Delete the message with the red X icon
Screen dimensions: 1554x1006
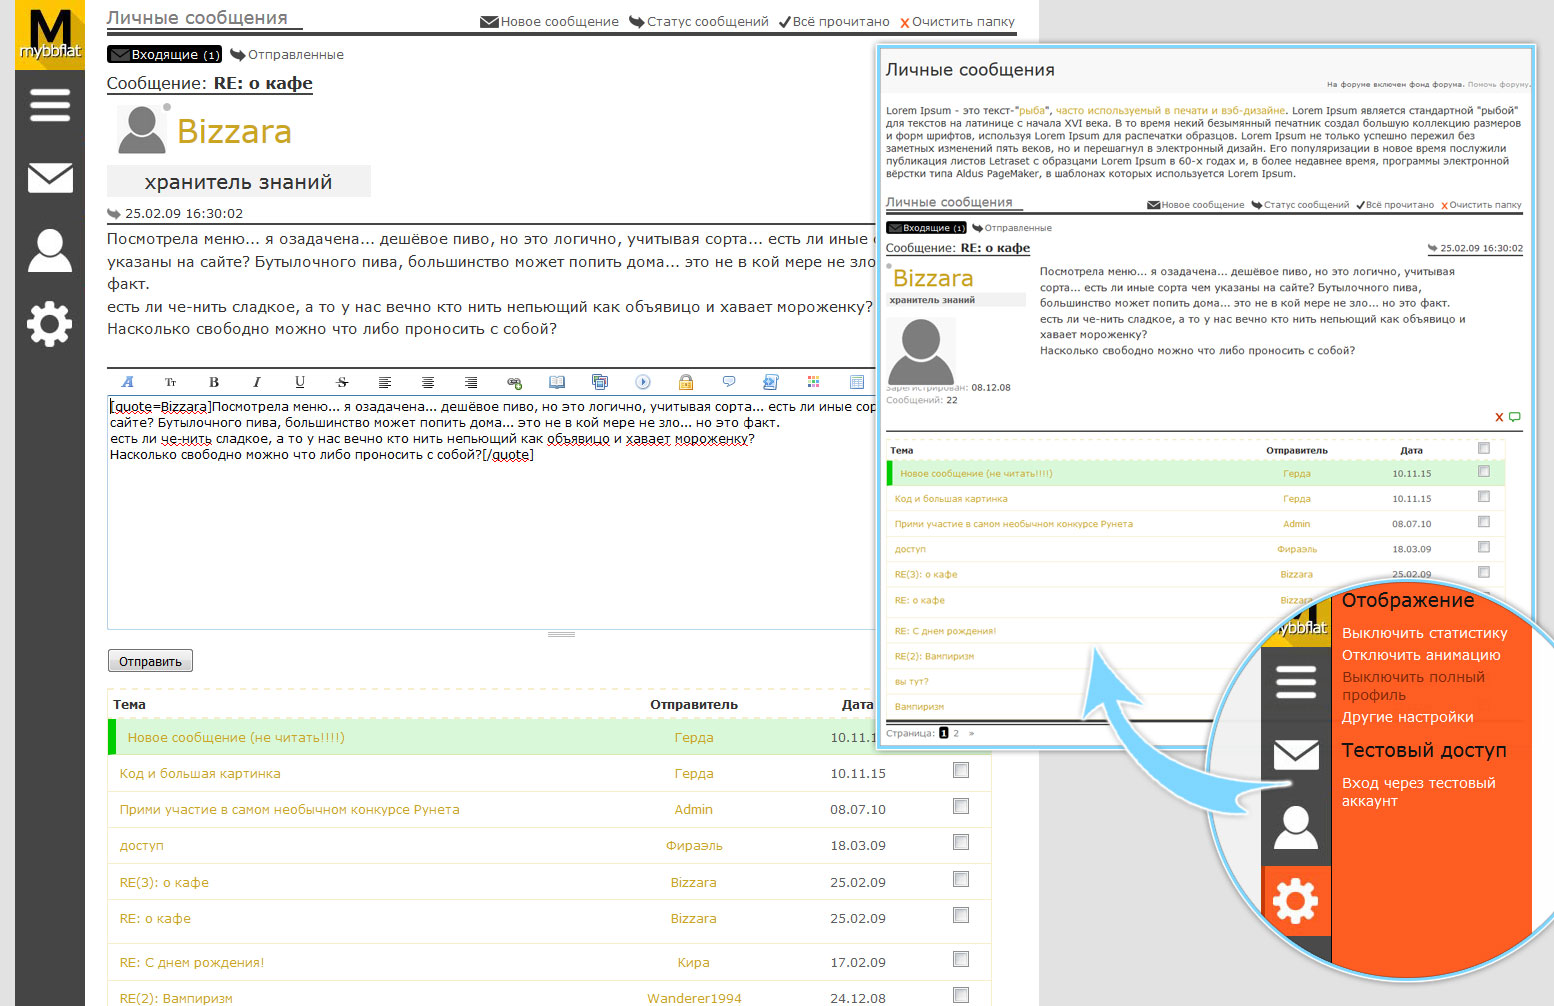1499,417
